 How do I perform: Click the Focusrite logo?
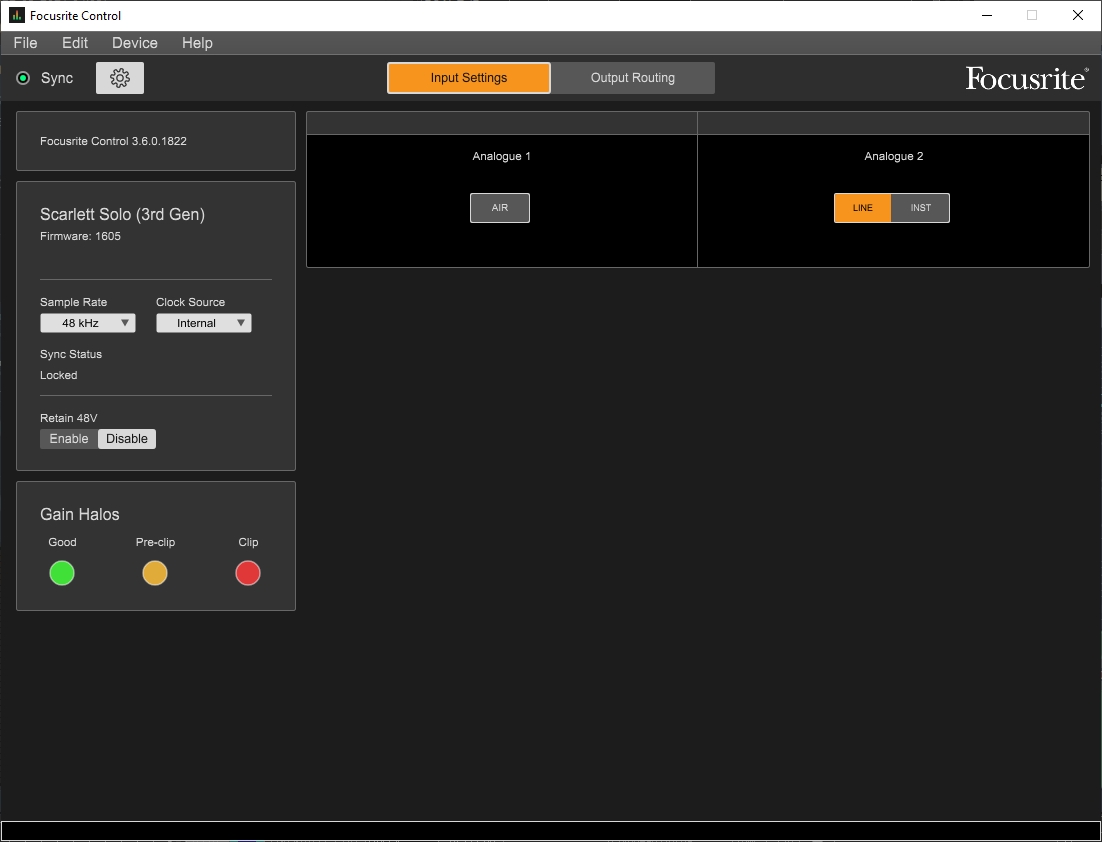tap(1027, 78)
